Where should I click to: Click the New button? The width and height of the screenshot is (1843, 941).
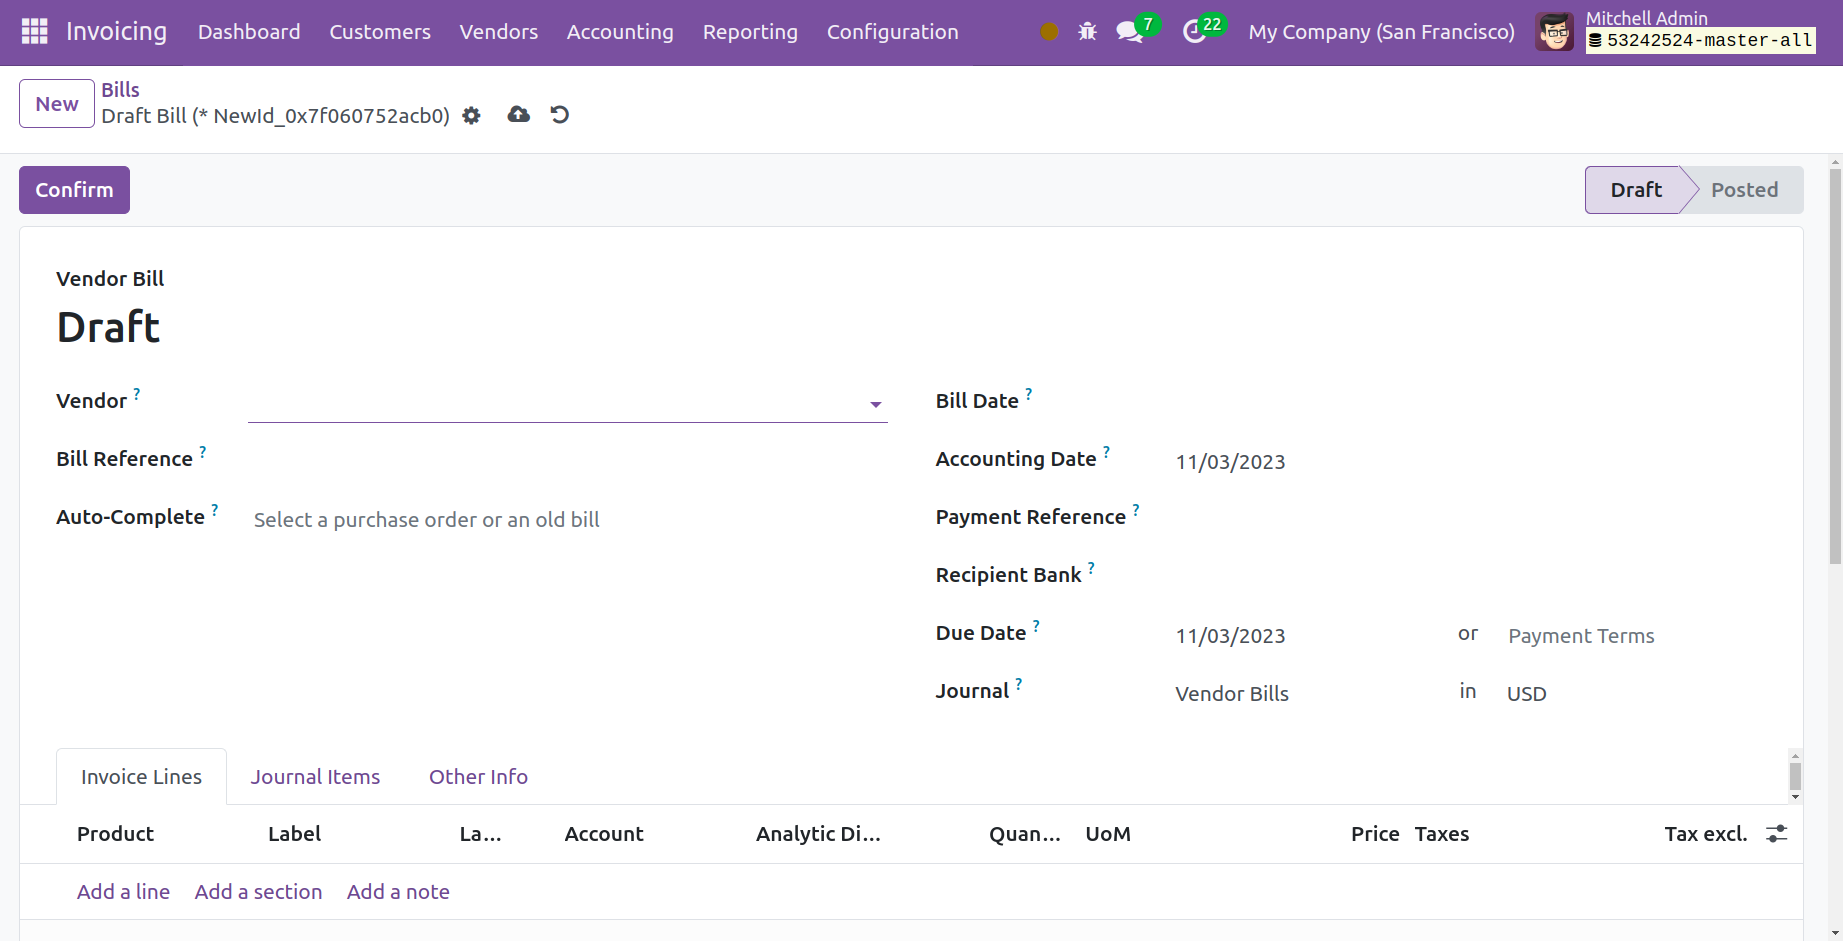57,104
